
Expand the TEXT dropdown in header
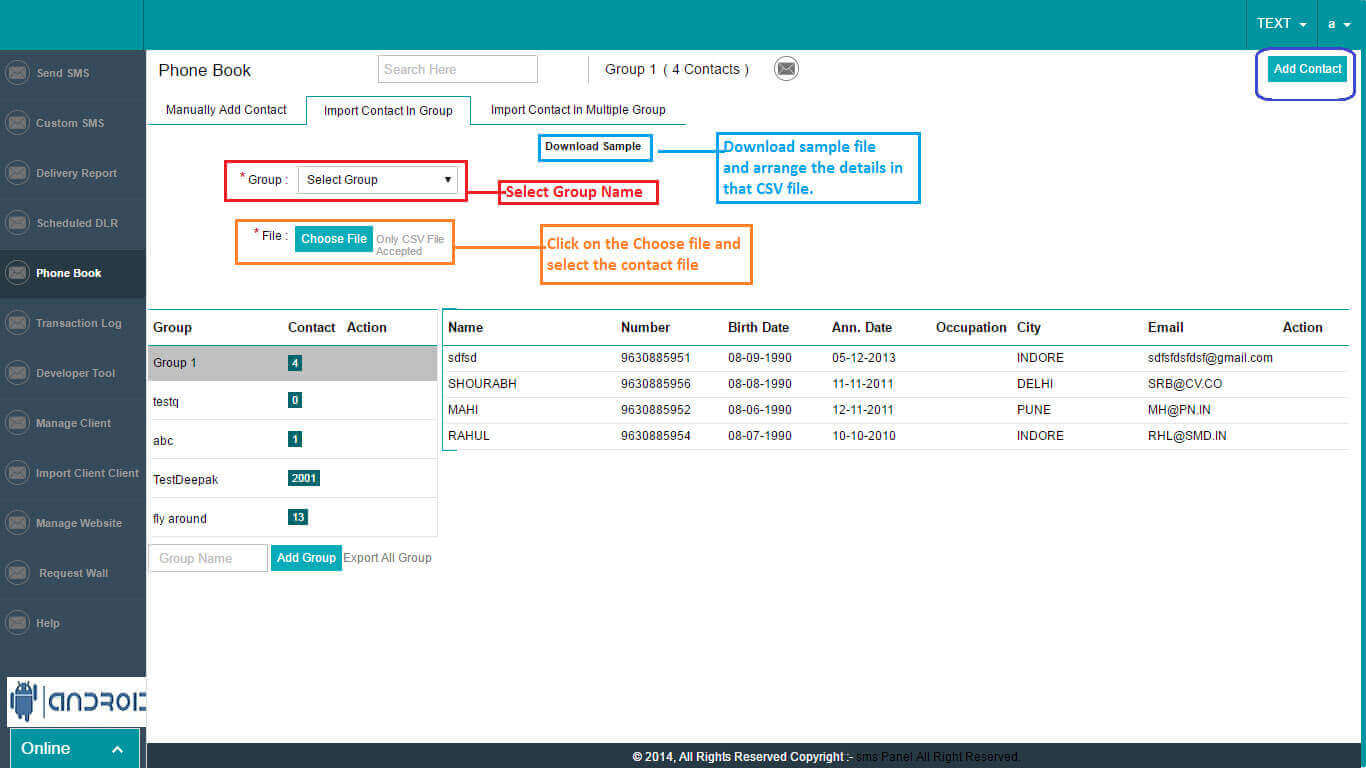click(x=1281, y=24)
